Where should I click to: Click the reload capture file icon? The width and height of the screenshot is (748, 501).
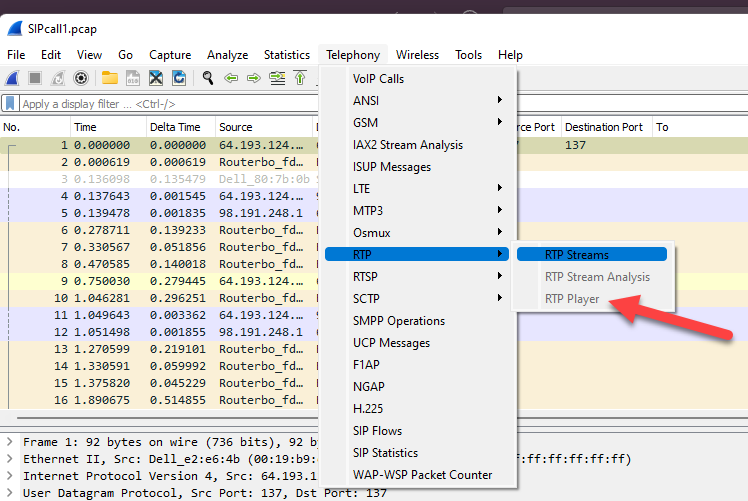click(x=179, y=78)
